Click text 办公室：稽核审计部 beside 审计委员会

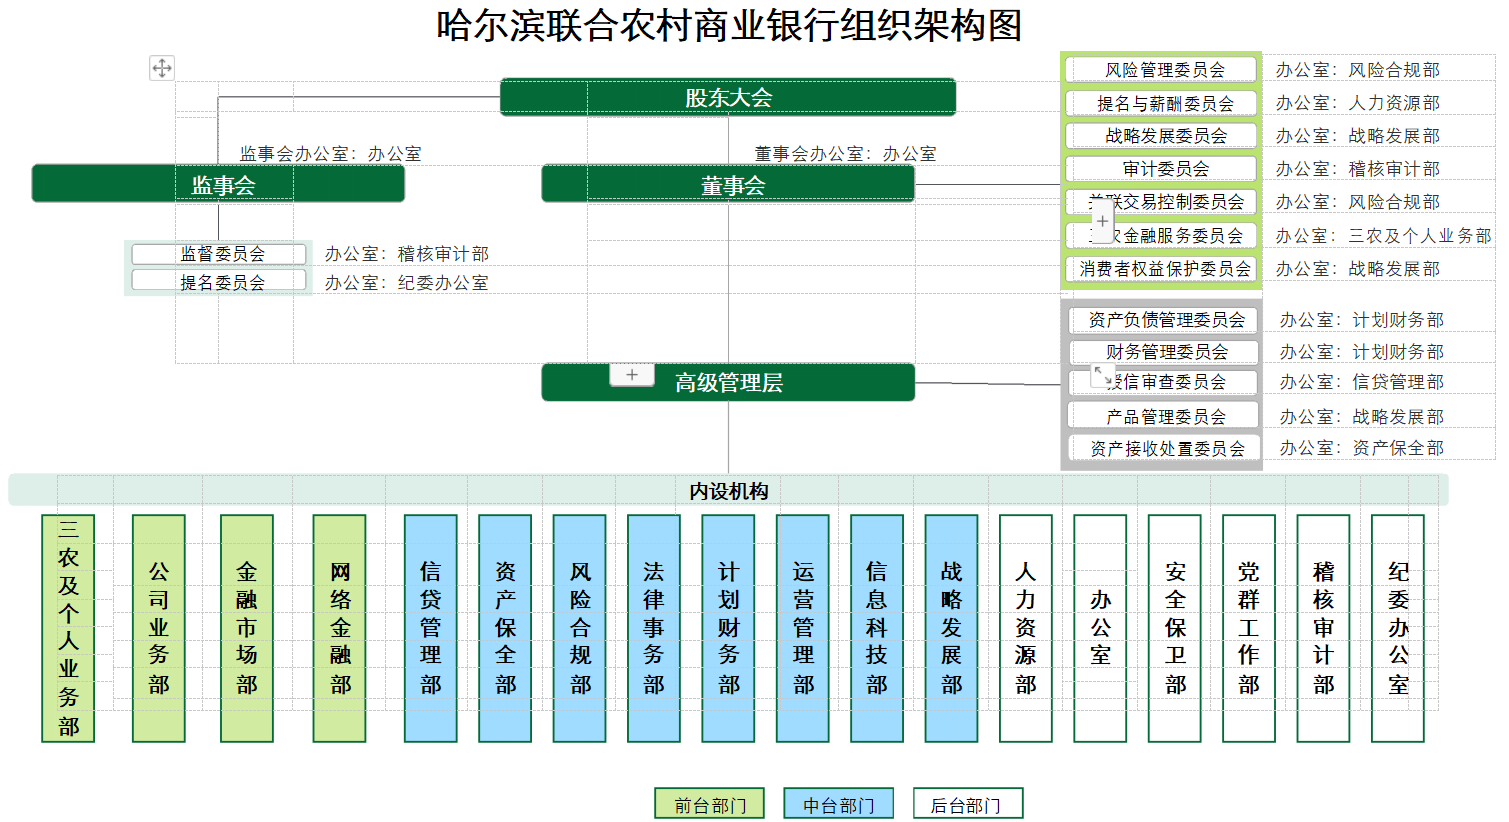(1358, 169)
